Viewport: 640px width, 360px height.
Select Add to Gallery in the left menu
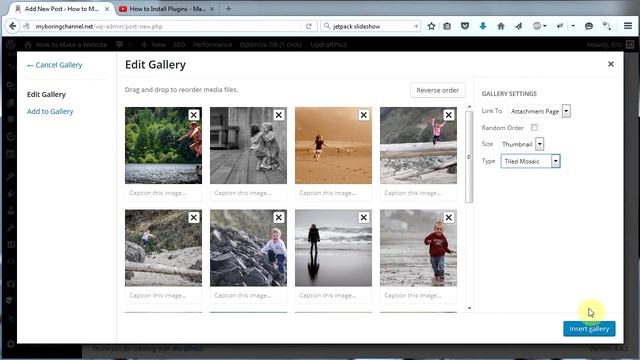pos(50,111)
